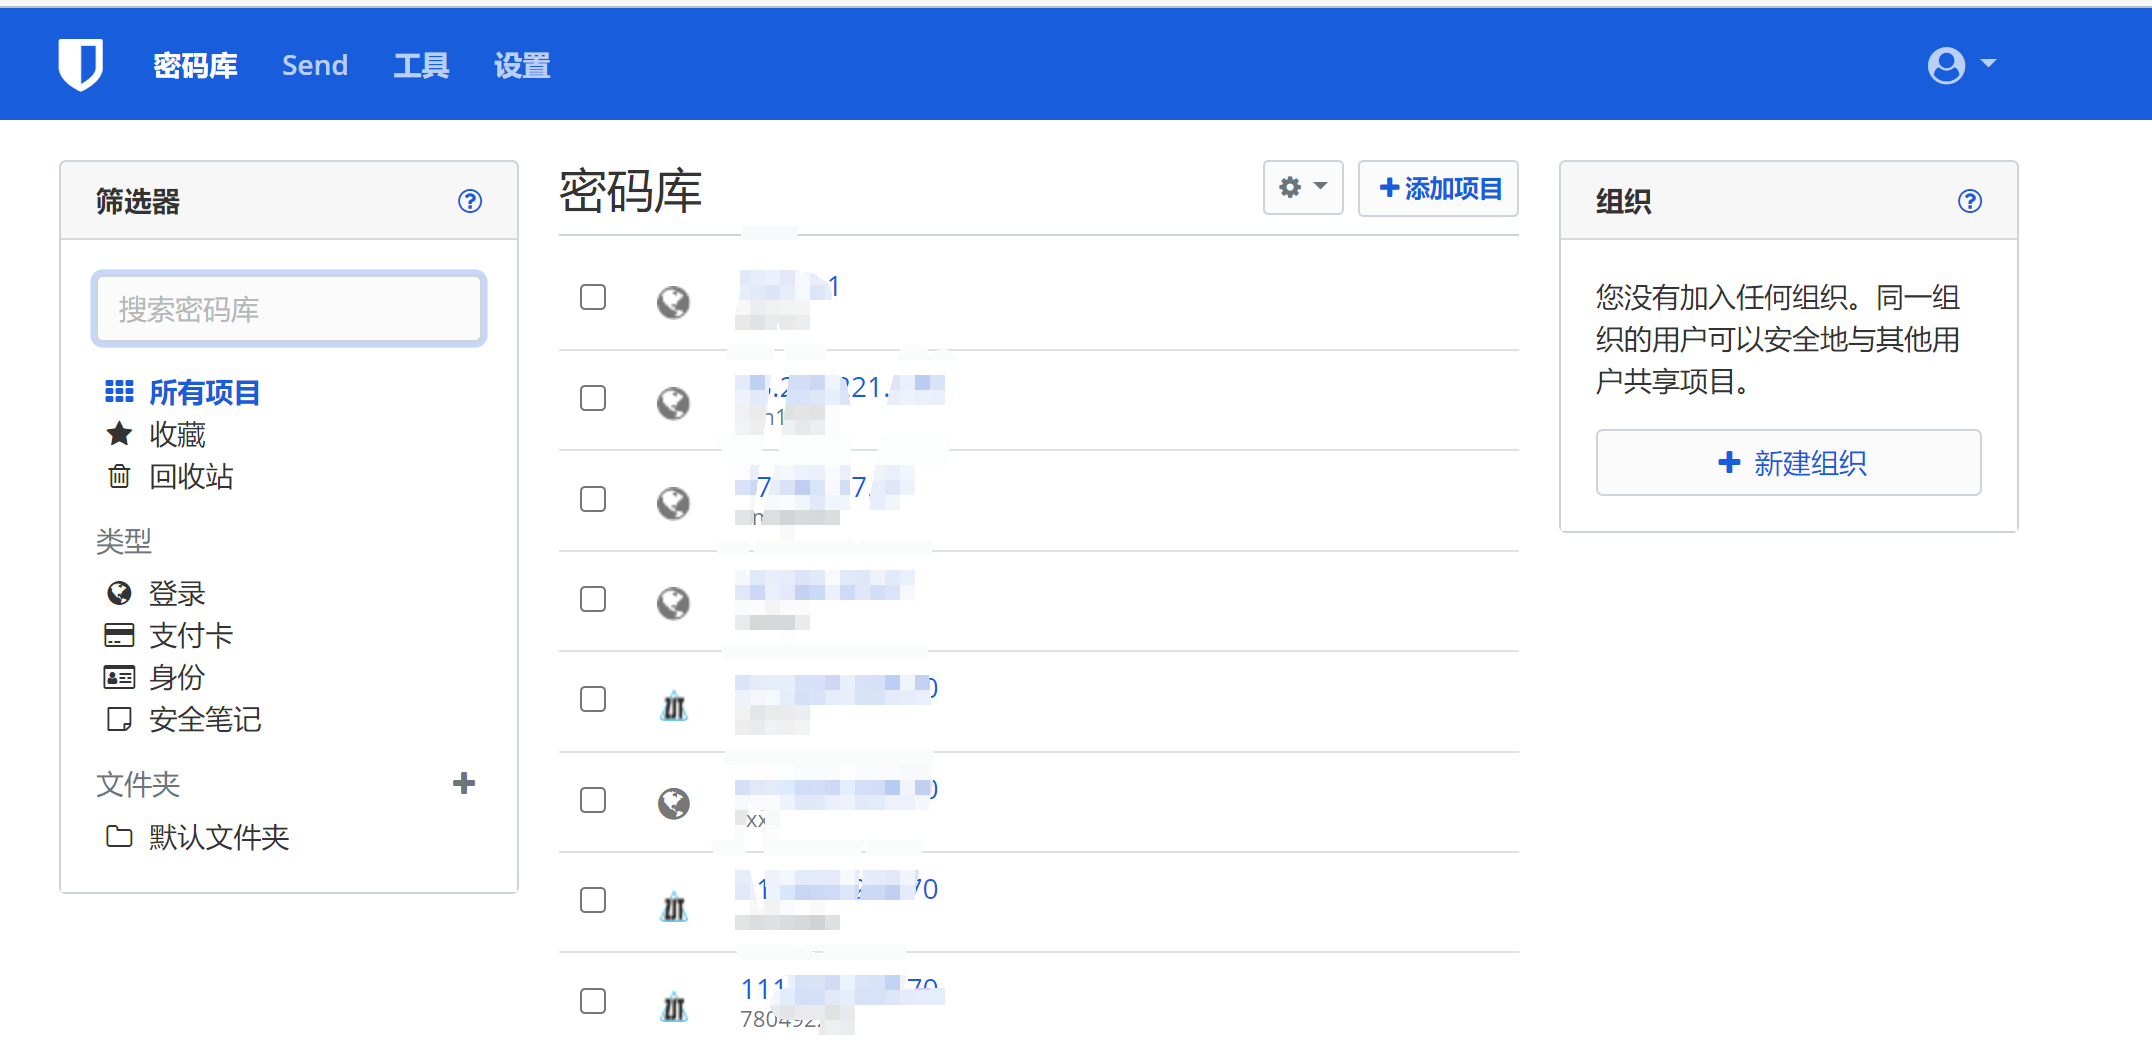Viewport: 2152px width, 1051px height.
Task: Open the 密码库 tab
Action: (195, 65)
